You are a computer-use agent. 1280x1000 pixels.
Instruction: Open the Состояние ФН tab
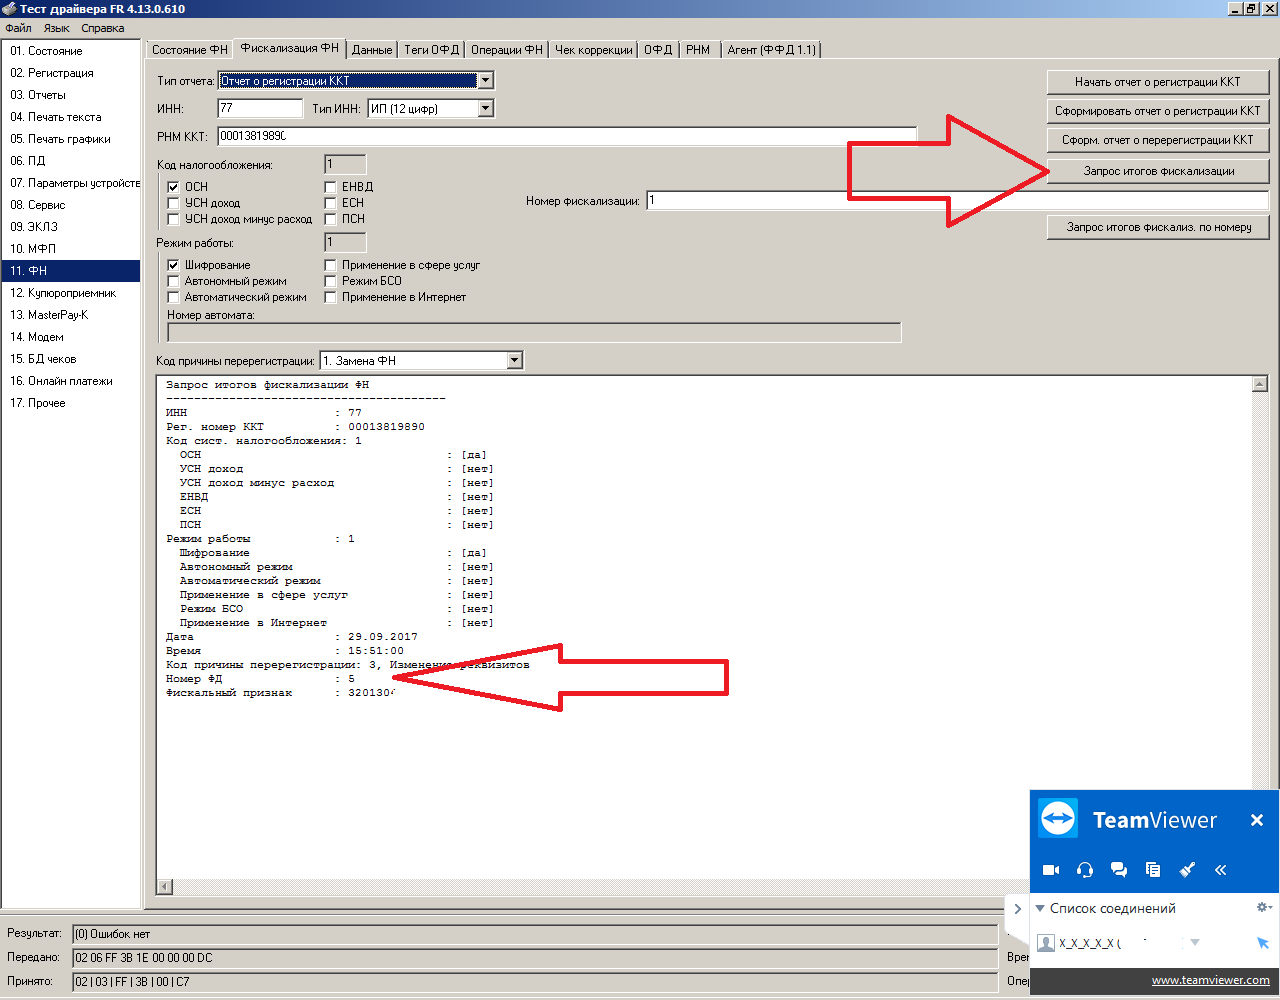tap(190, 50)
